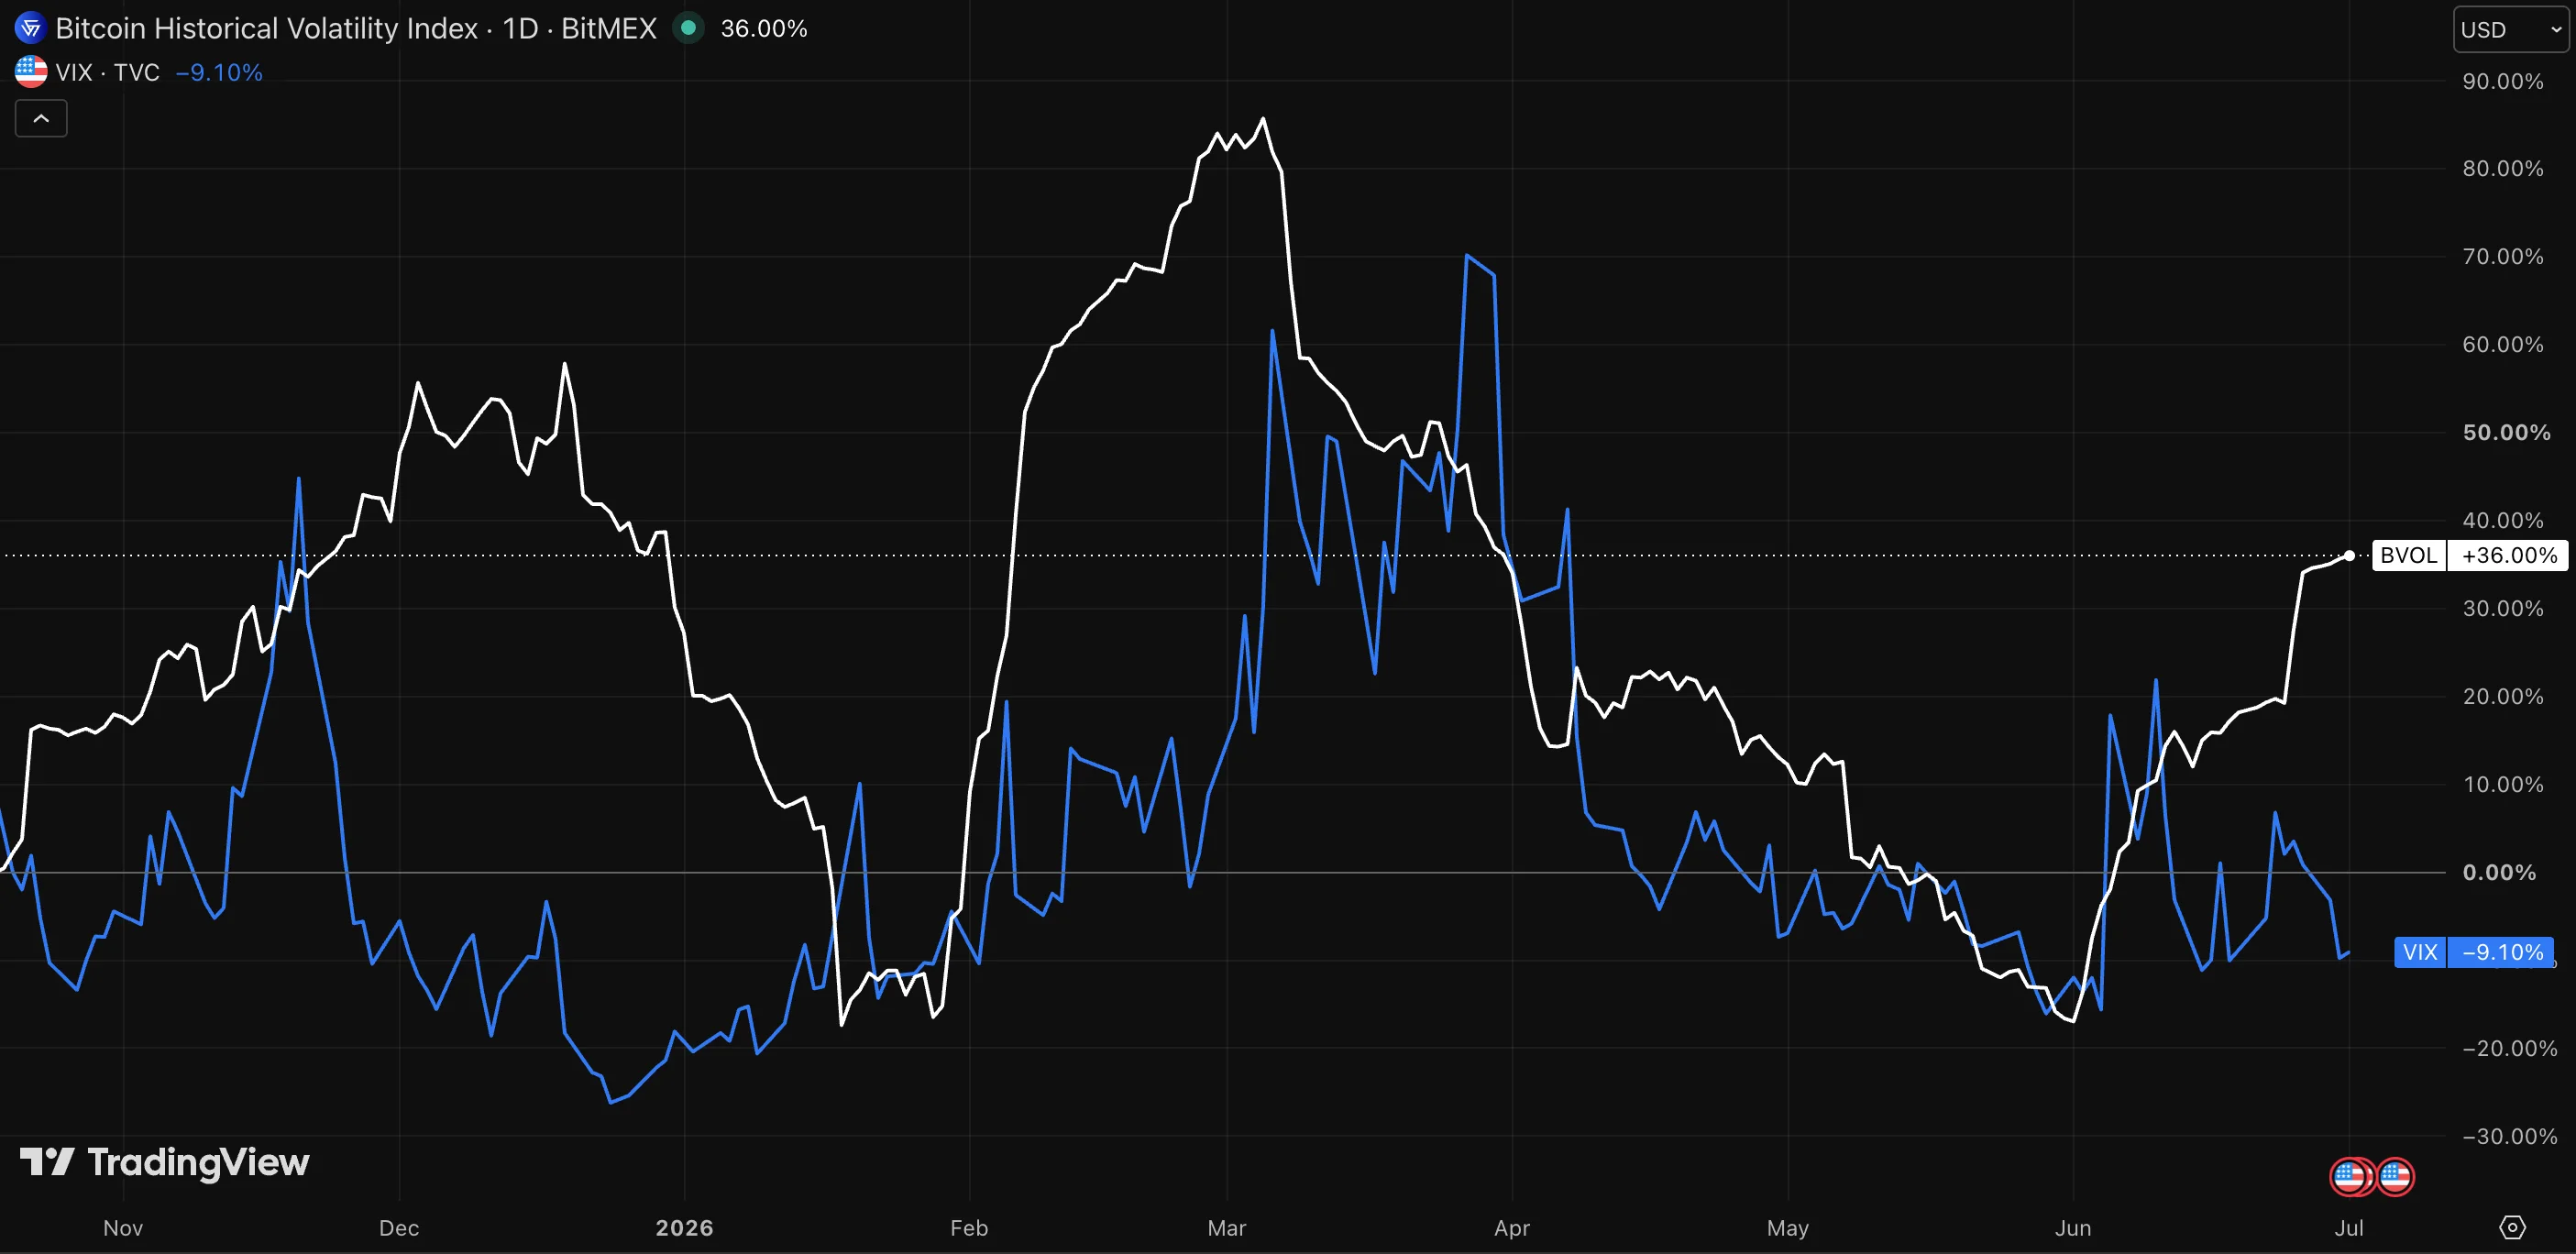
Task: Click the 36.00% value in the legend
Action: coord(764,28)
